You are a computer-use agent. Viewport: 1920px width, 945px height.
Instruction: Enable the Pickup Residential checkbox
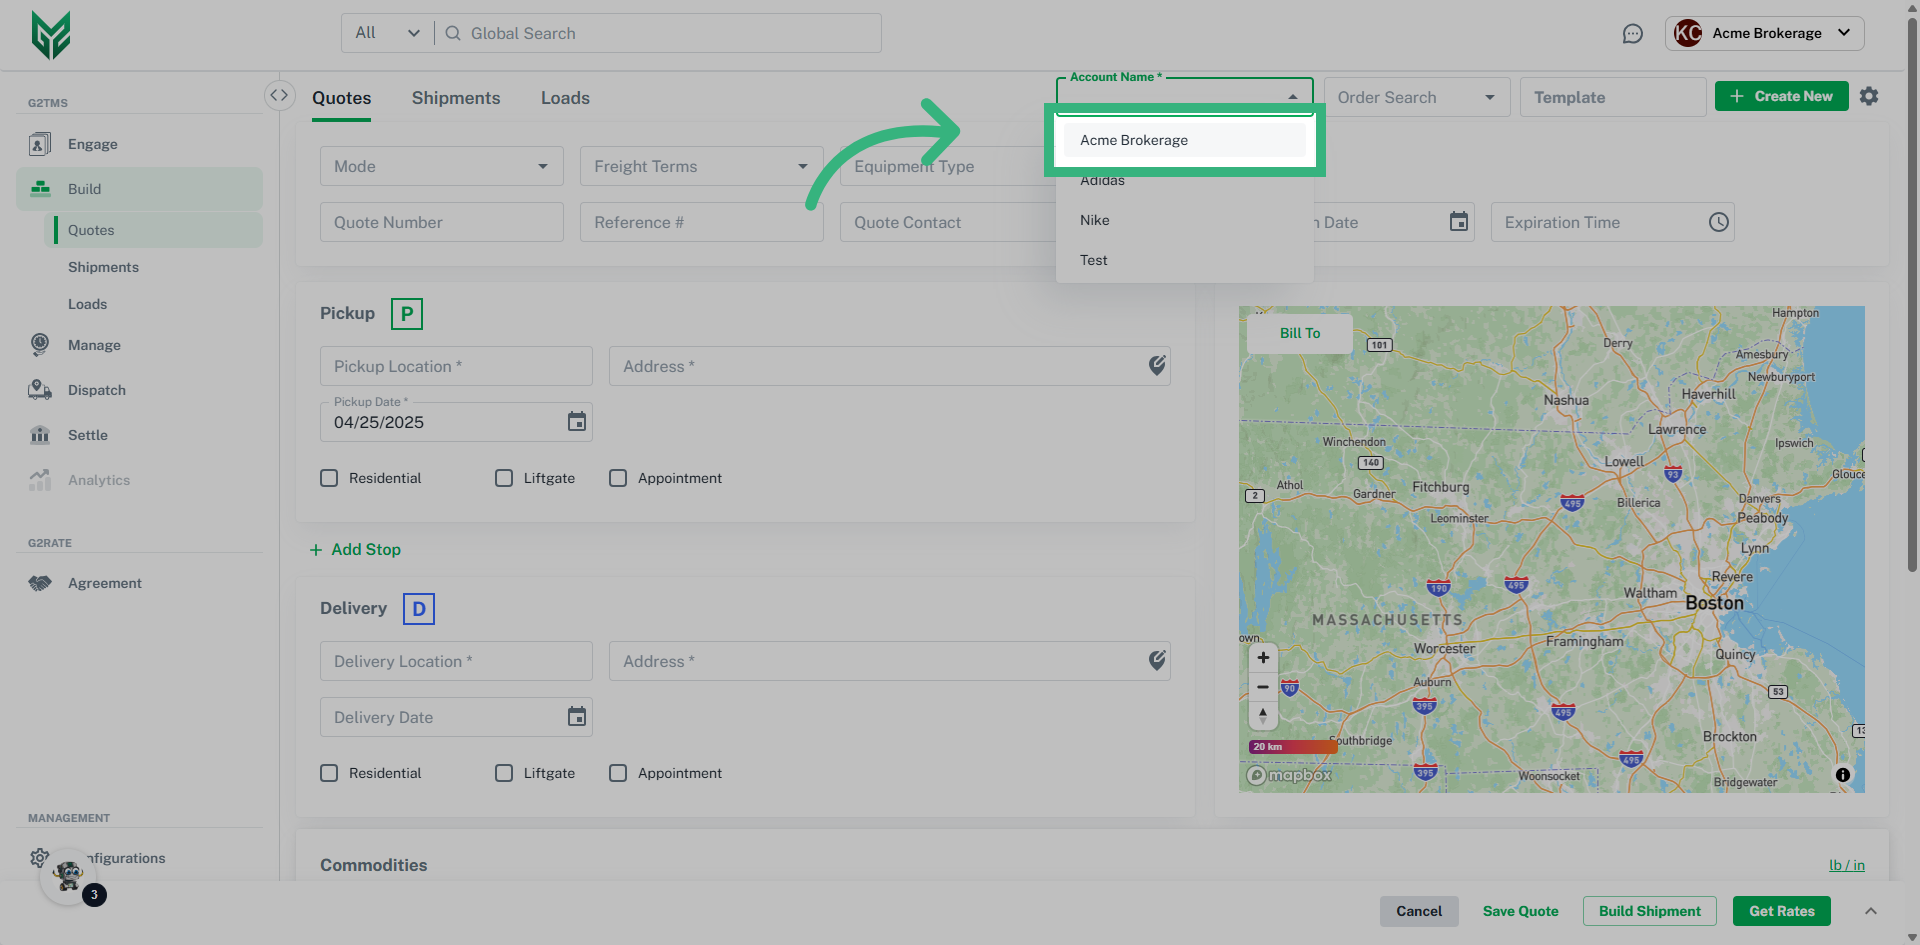(329, 478)
